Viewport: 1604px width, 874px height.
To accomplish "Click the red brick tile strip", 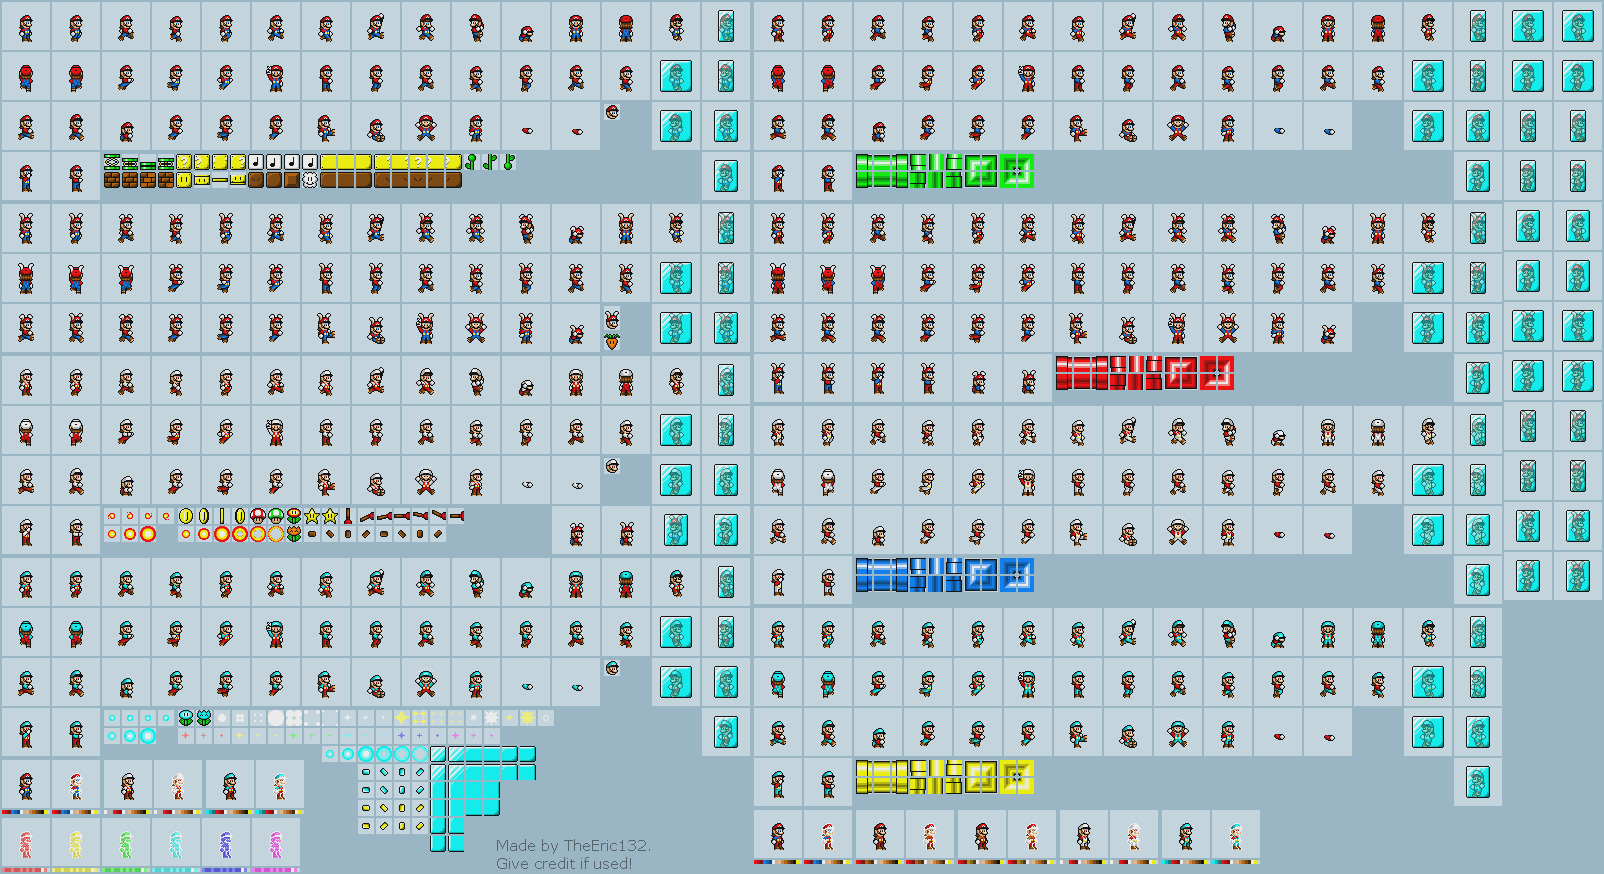I will click(x=1145, y=373).
